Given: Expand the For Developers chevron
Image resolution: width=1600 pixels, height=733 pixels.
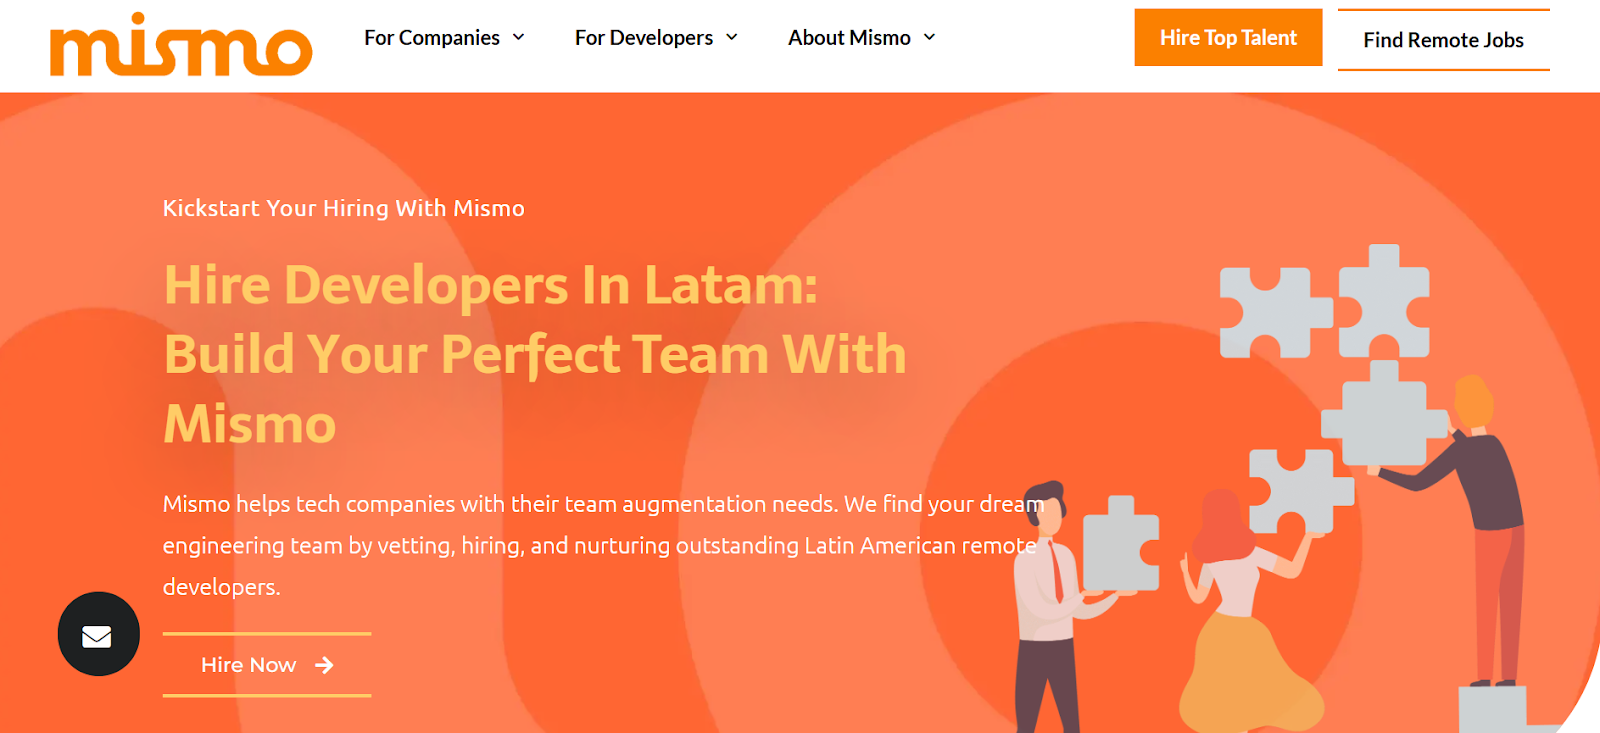Looking at the screenshot, I should 731,37.
